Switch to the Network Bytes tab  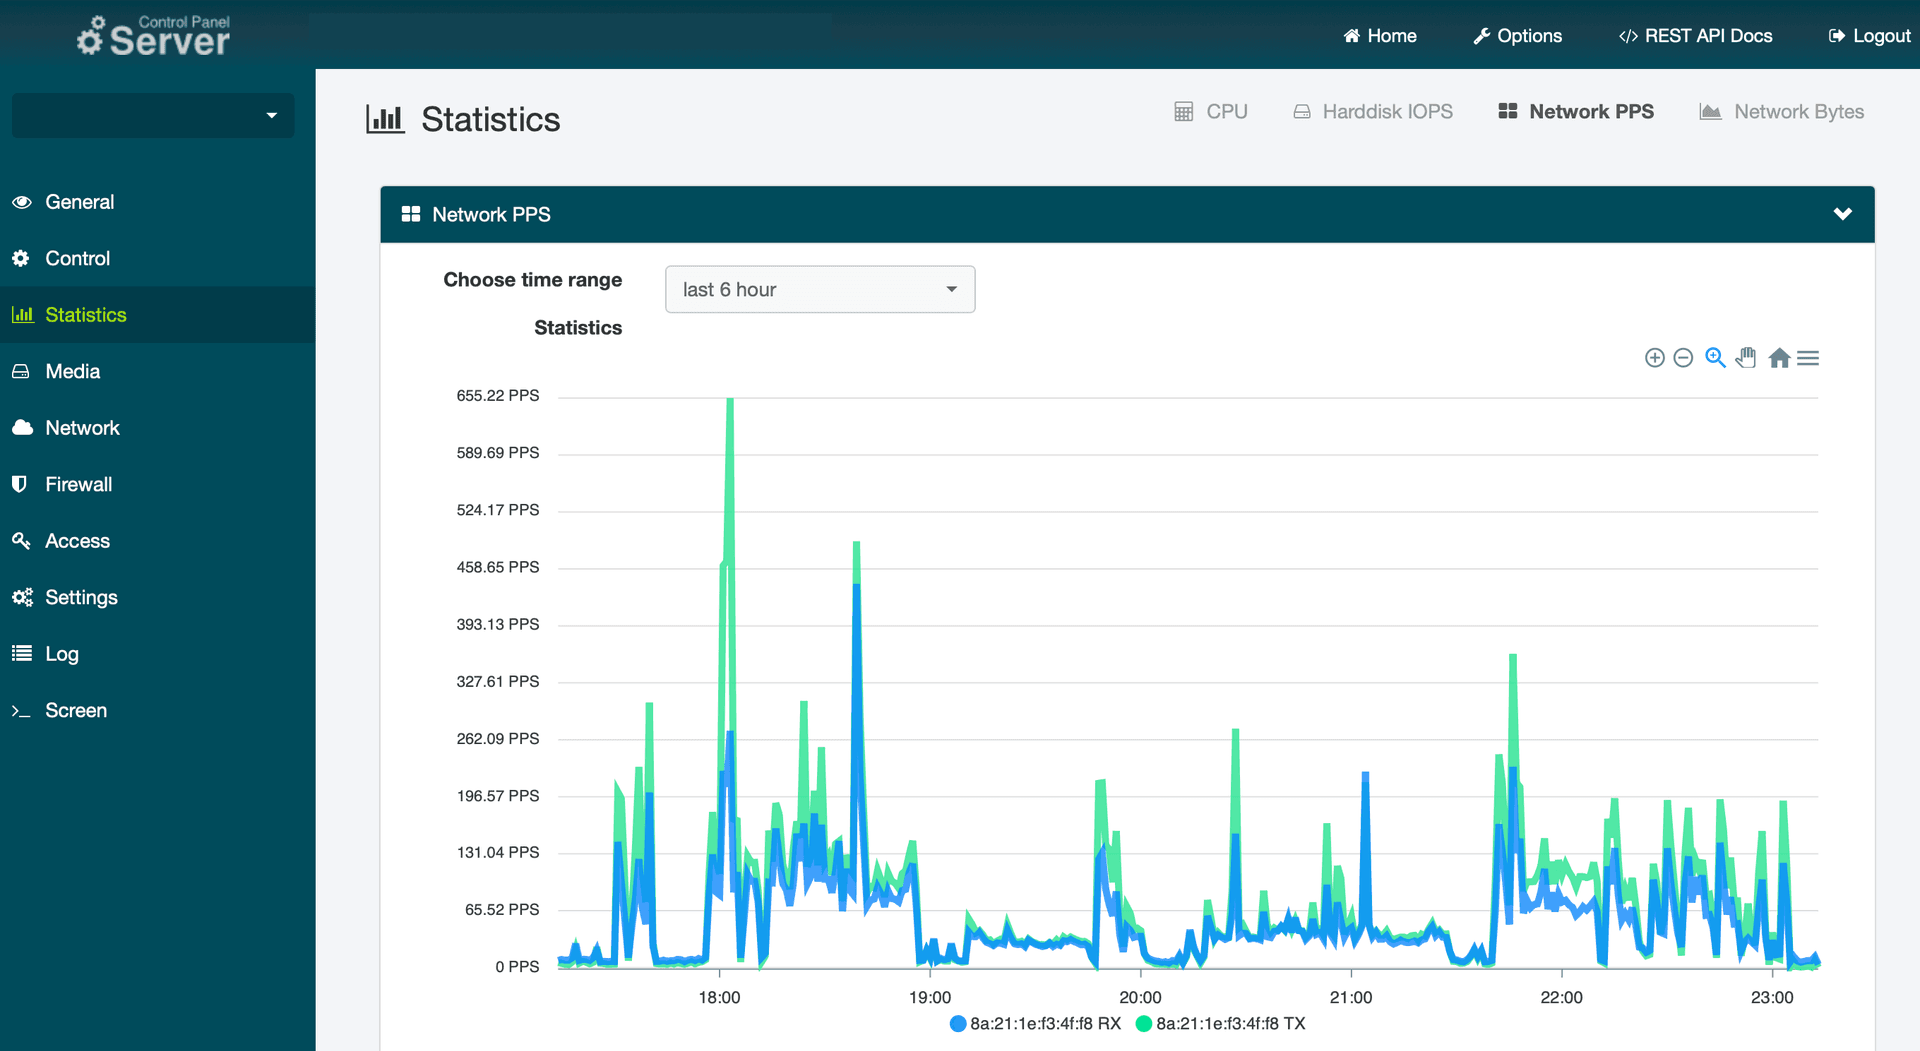(x=1781, y=111)
